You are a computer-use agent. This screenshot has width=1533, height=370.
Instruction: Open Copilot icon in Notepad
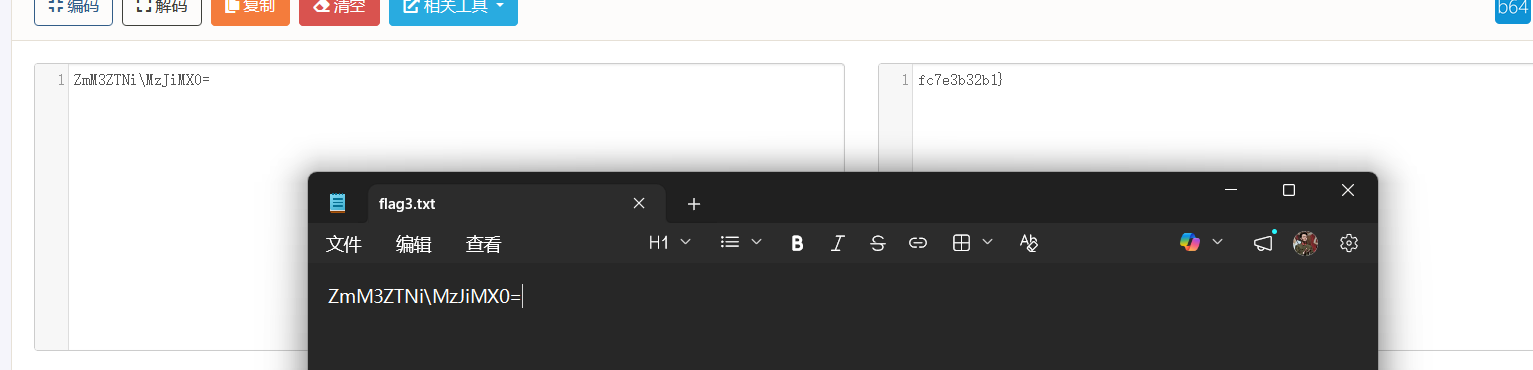[x=1189, y=242]
